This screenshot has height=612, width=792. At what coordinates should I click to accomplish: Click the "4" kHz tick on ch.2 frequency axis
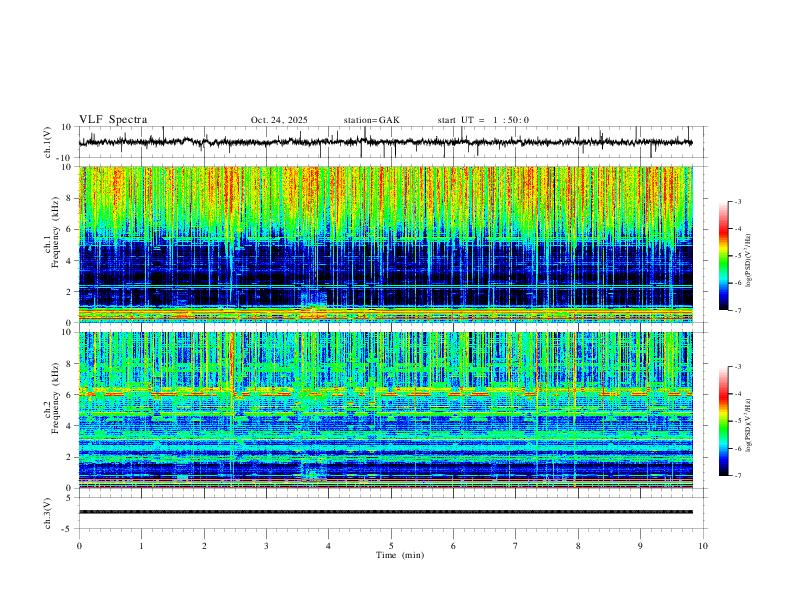pyautogui.click(x=69, y=426)
